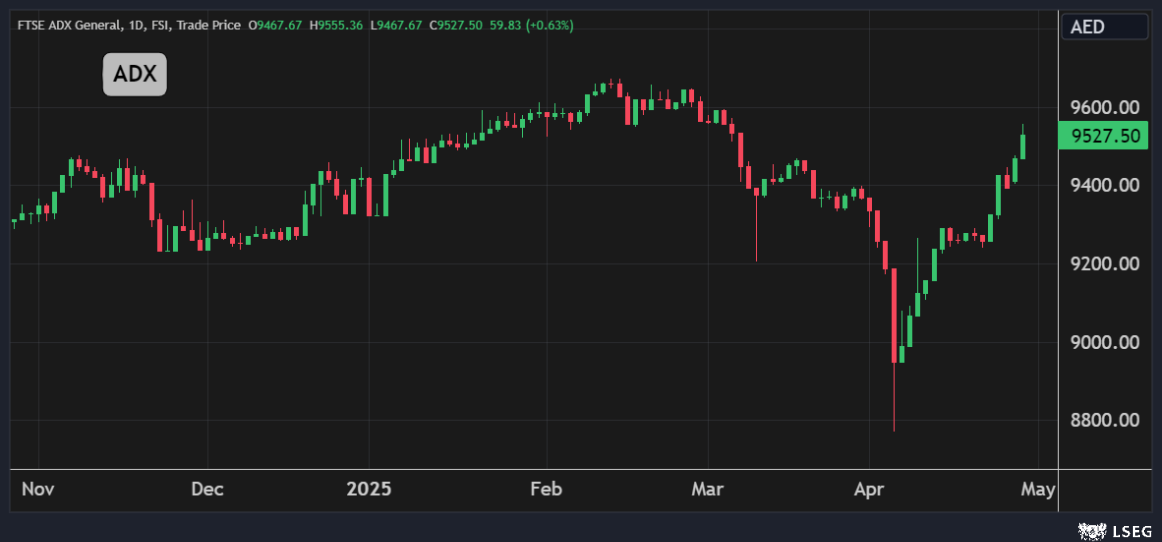Image resolution: width=1162 pixels, height=542 pixels.
Task: Select the Dec marker on time axis
Action: pos(207,489)
